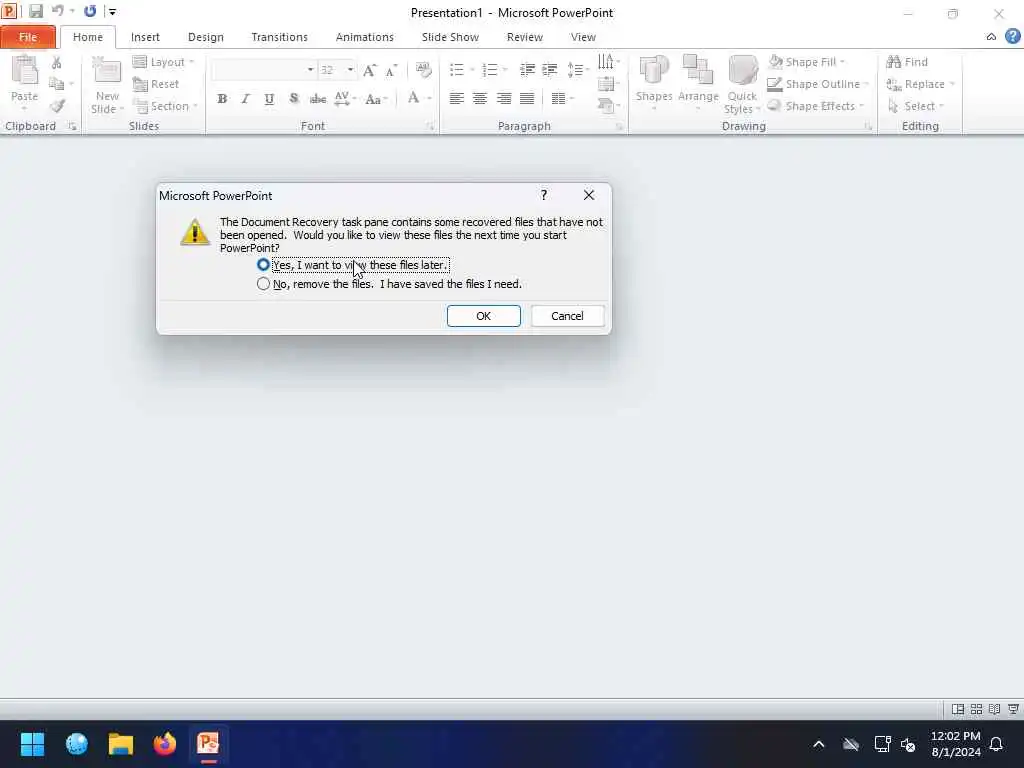
Task: Click the Format Painter brush icon
Action: tap(57, 106)
